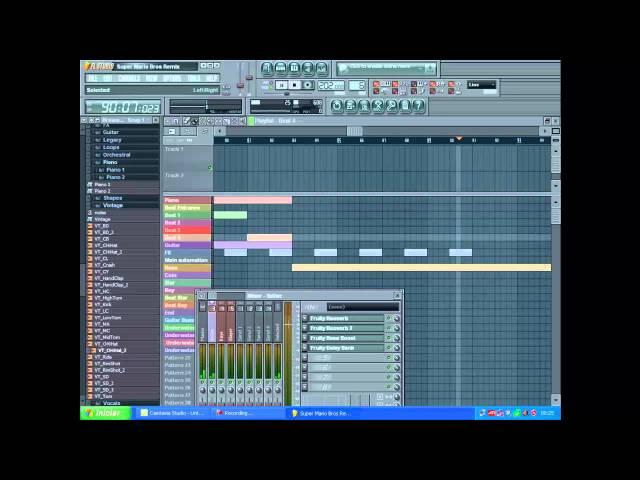Click the orange playhead marker on the timeline
The width and height of the screenshot is (640, 480).
459,139
